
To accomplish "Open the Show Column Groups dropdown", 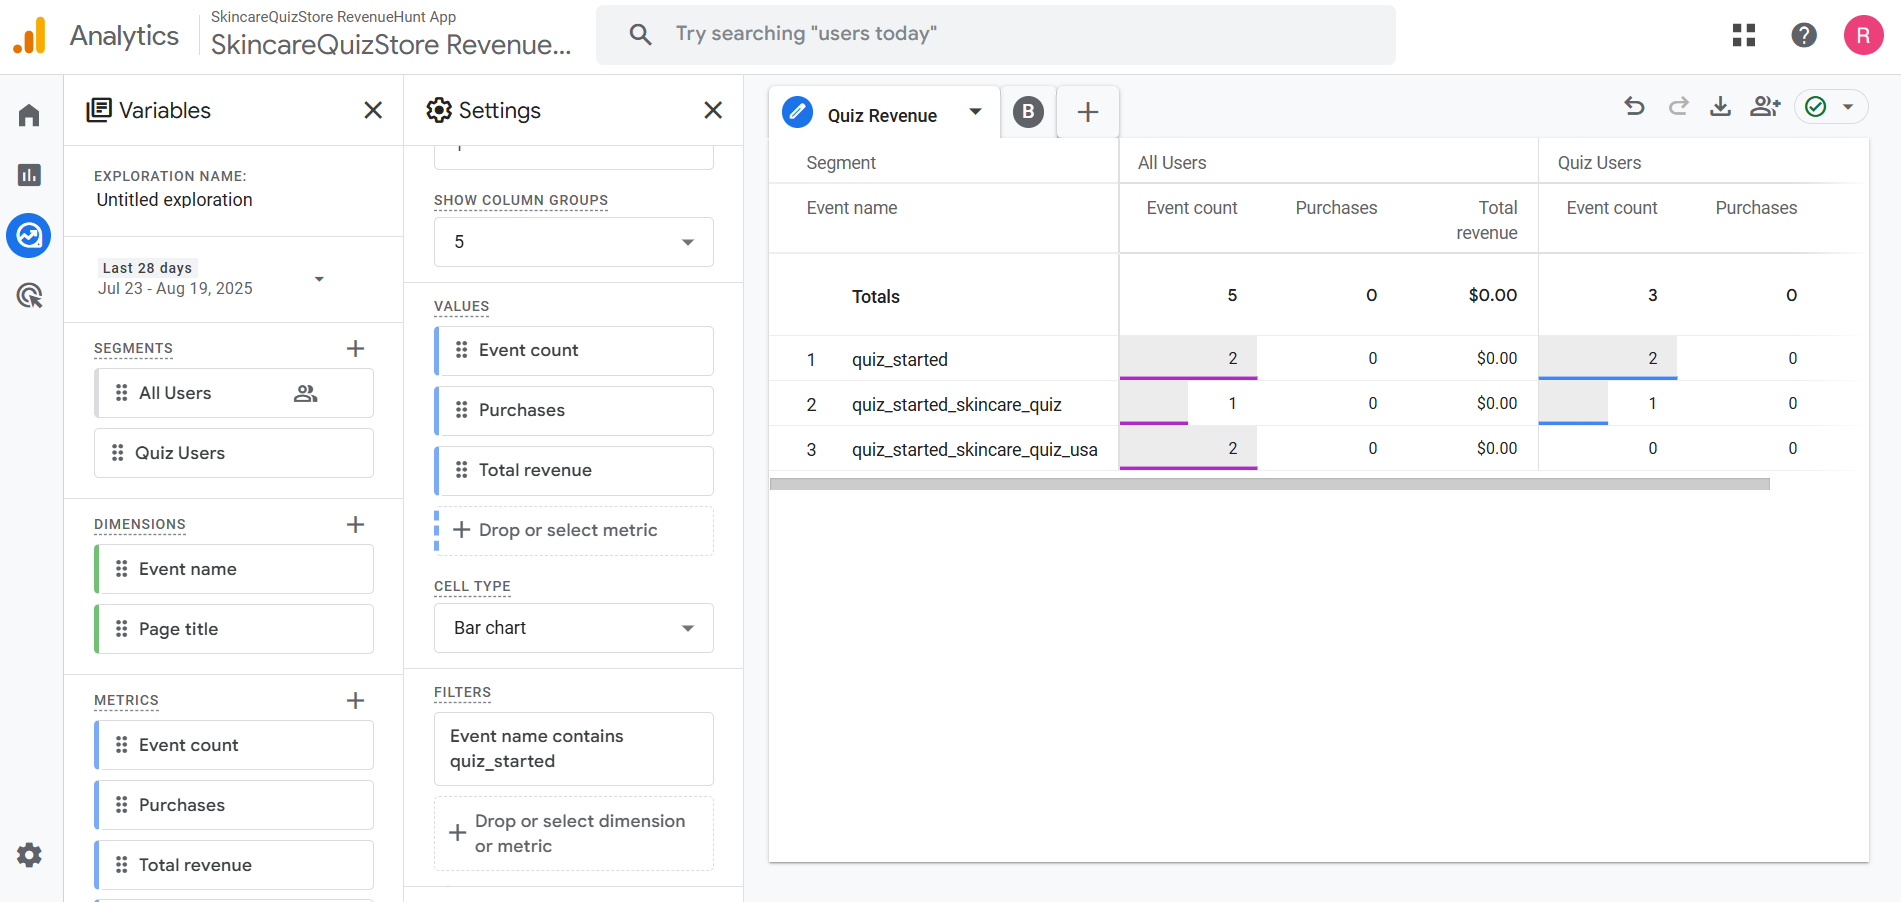I will click(574, 242).
